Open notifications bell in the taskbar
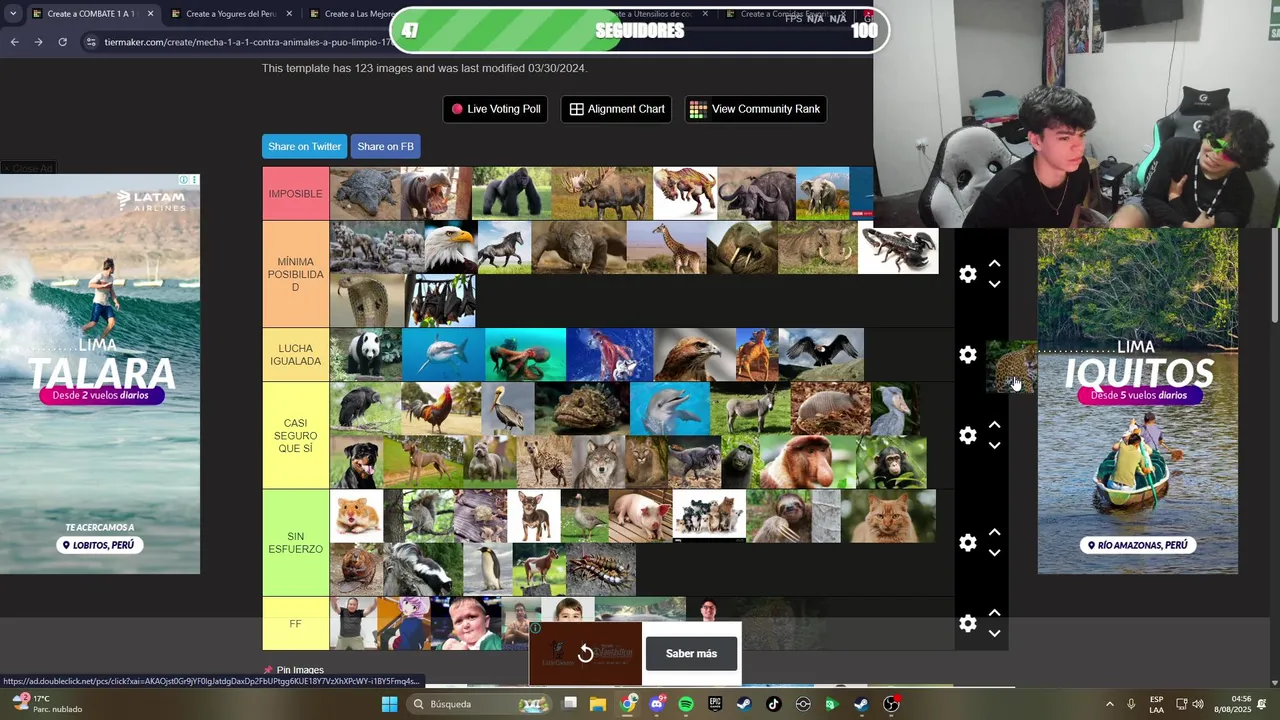The image size is (1280, 720). 1262,704
